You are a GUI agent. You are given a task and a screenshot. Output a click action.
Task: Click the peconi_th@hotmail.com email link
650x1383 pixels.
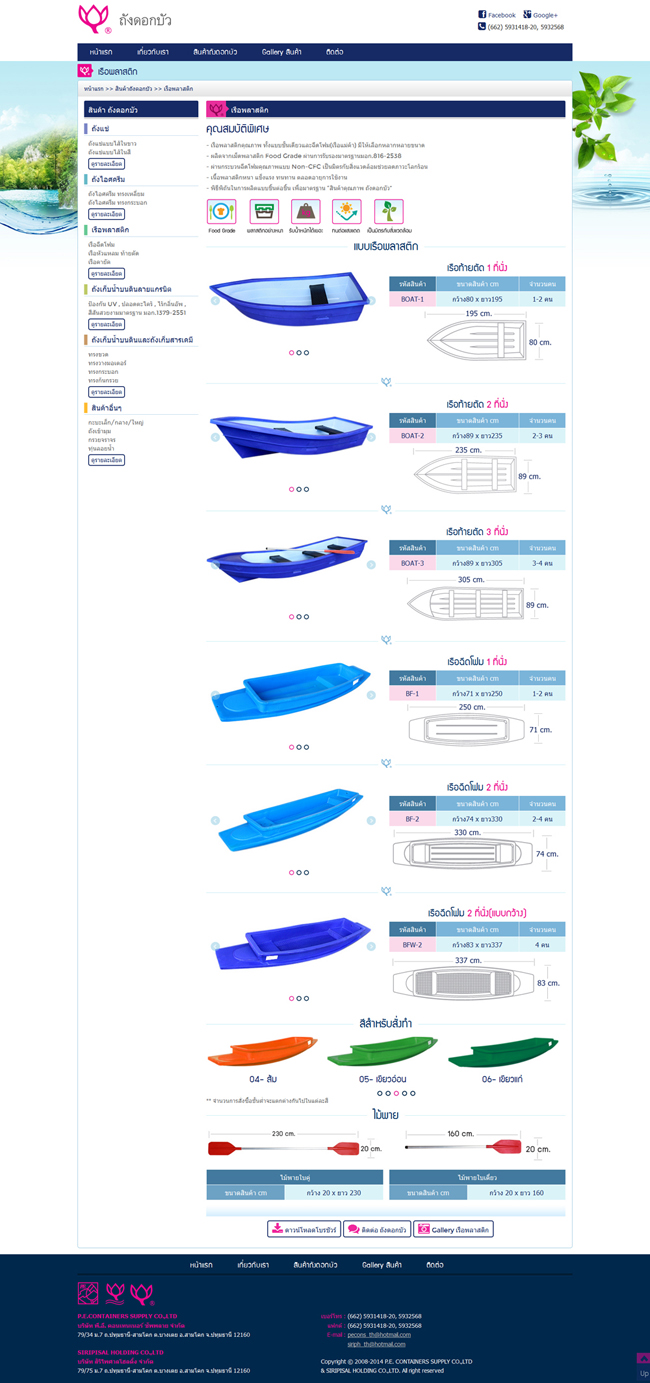point(378,1334)
